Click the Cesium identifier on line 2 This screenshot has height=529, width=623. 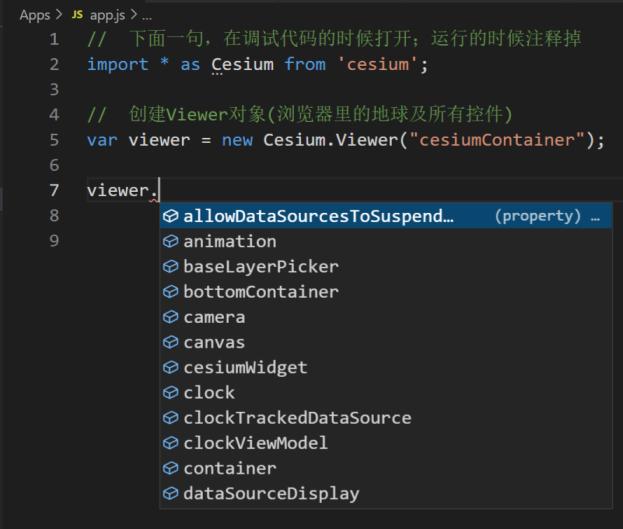click(x=242, y=64)
